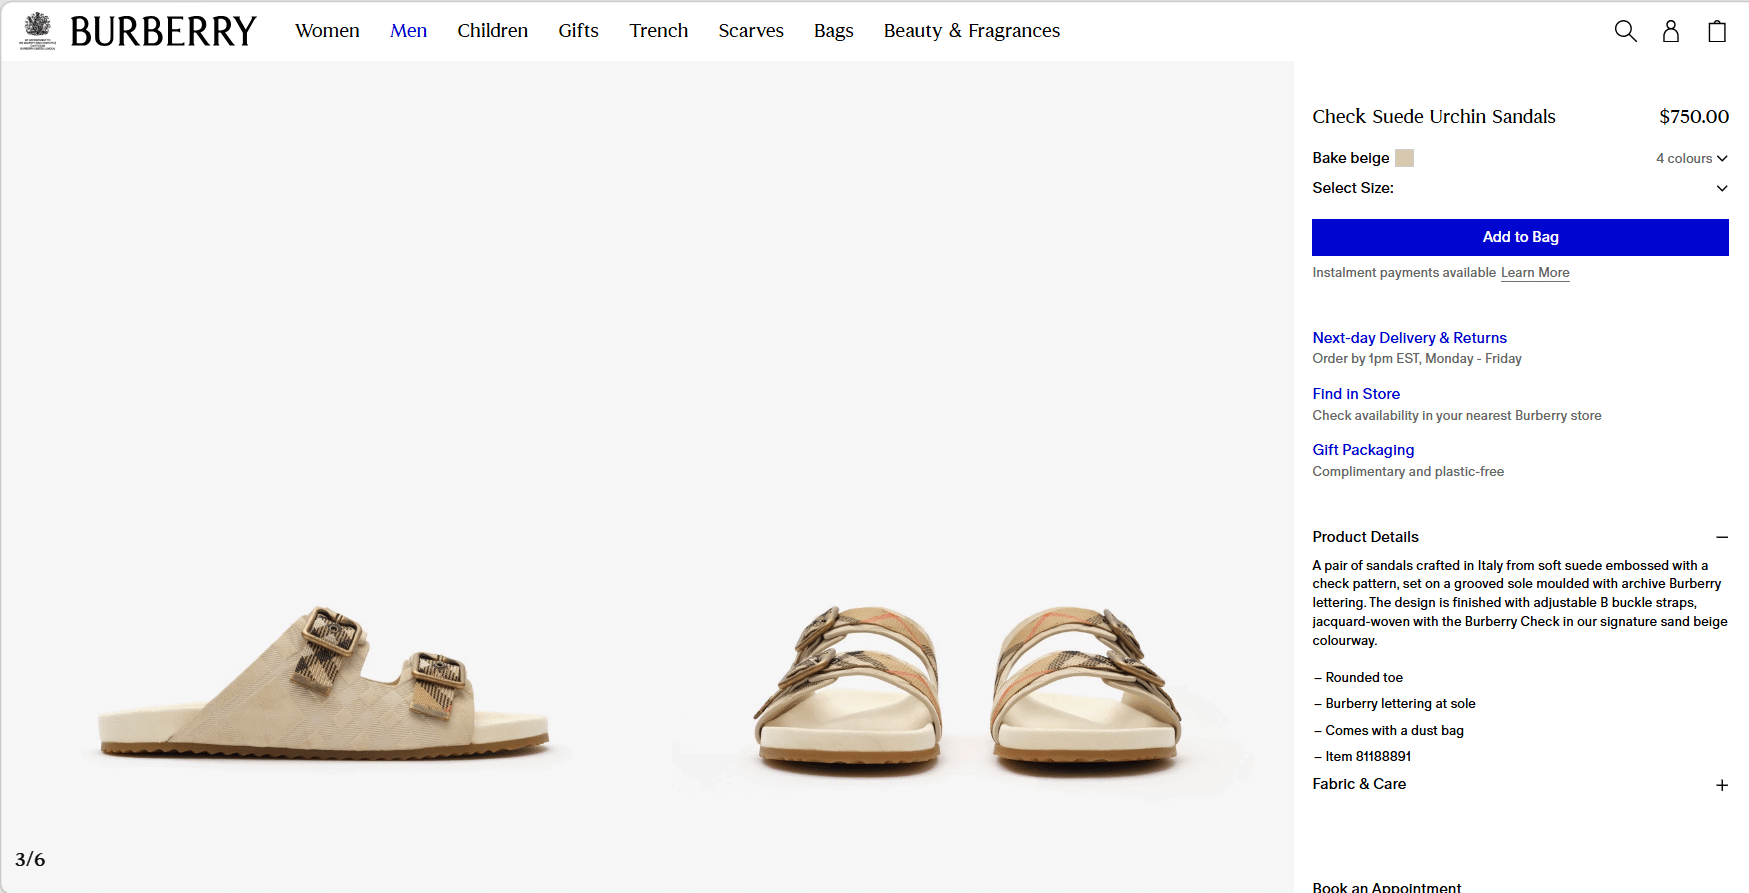Collapse Product Details with minus icon
This screenshot has width=1749, height=893.
[1721, 537]
